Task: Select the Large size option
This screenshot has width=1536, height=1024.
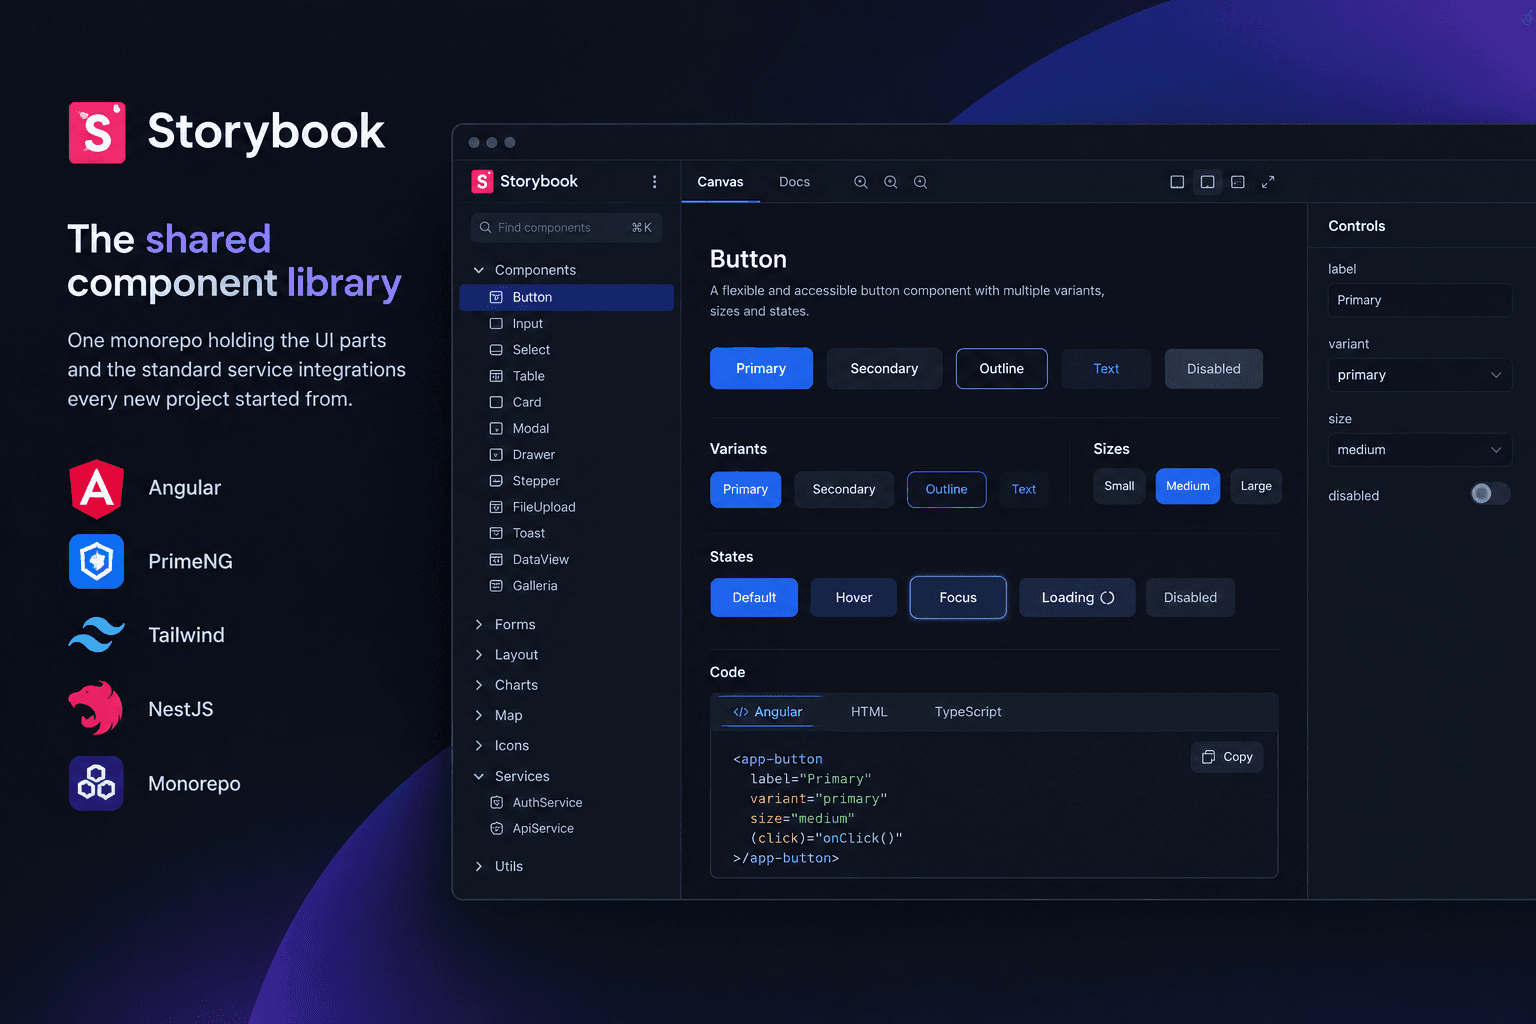Action: (x=1256, y=486)
